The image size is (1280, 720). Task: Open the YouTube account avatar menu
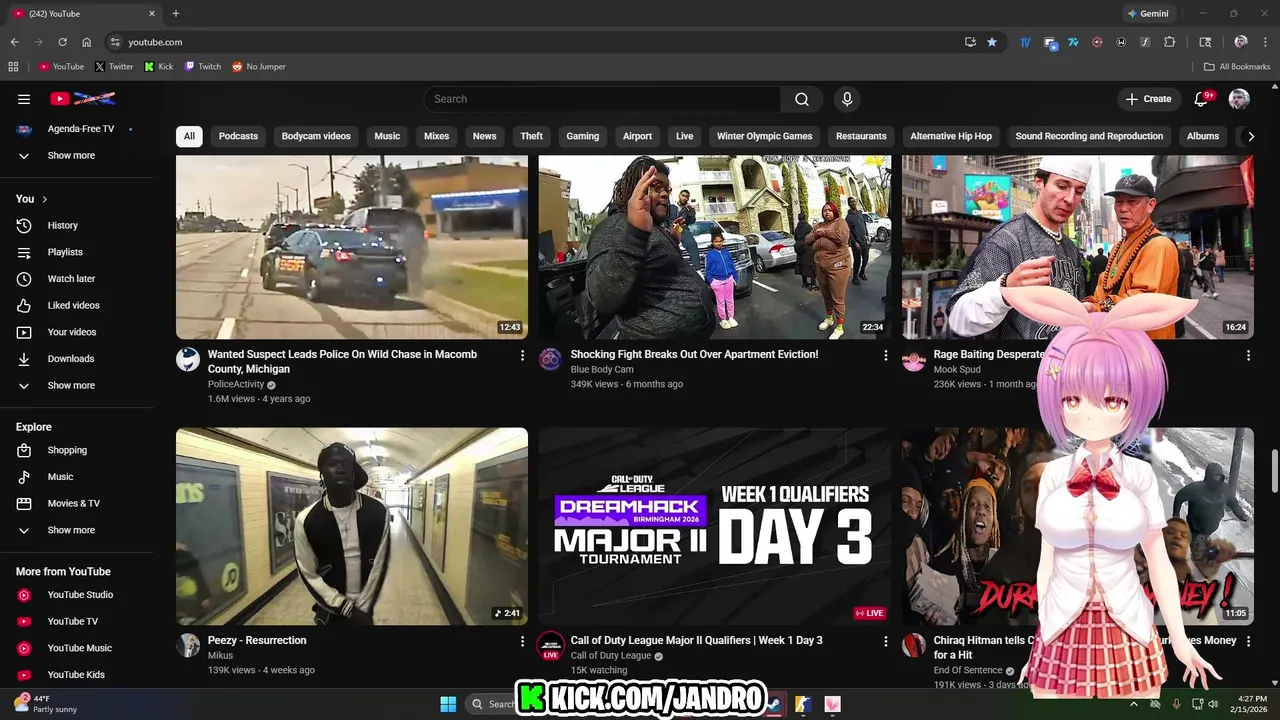(x=1239, y=99)
